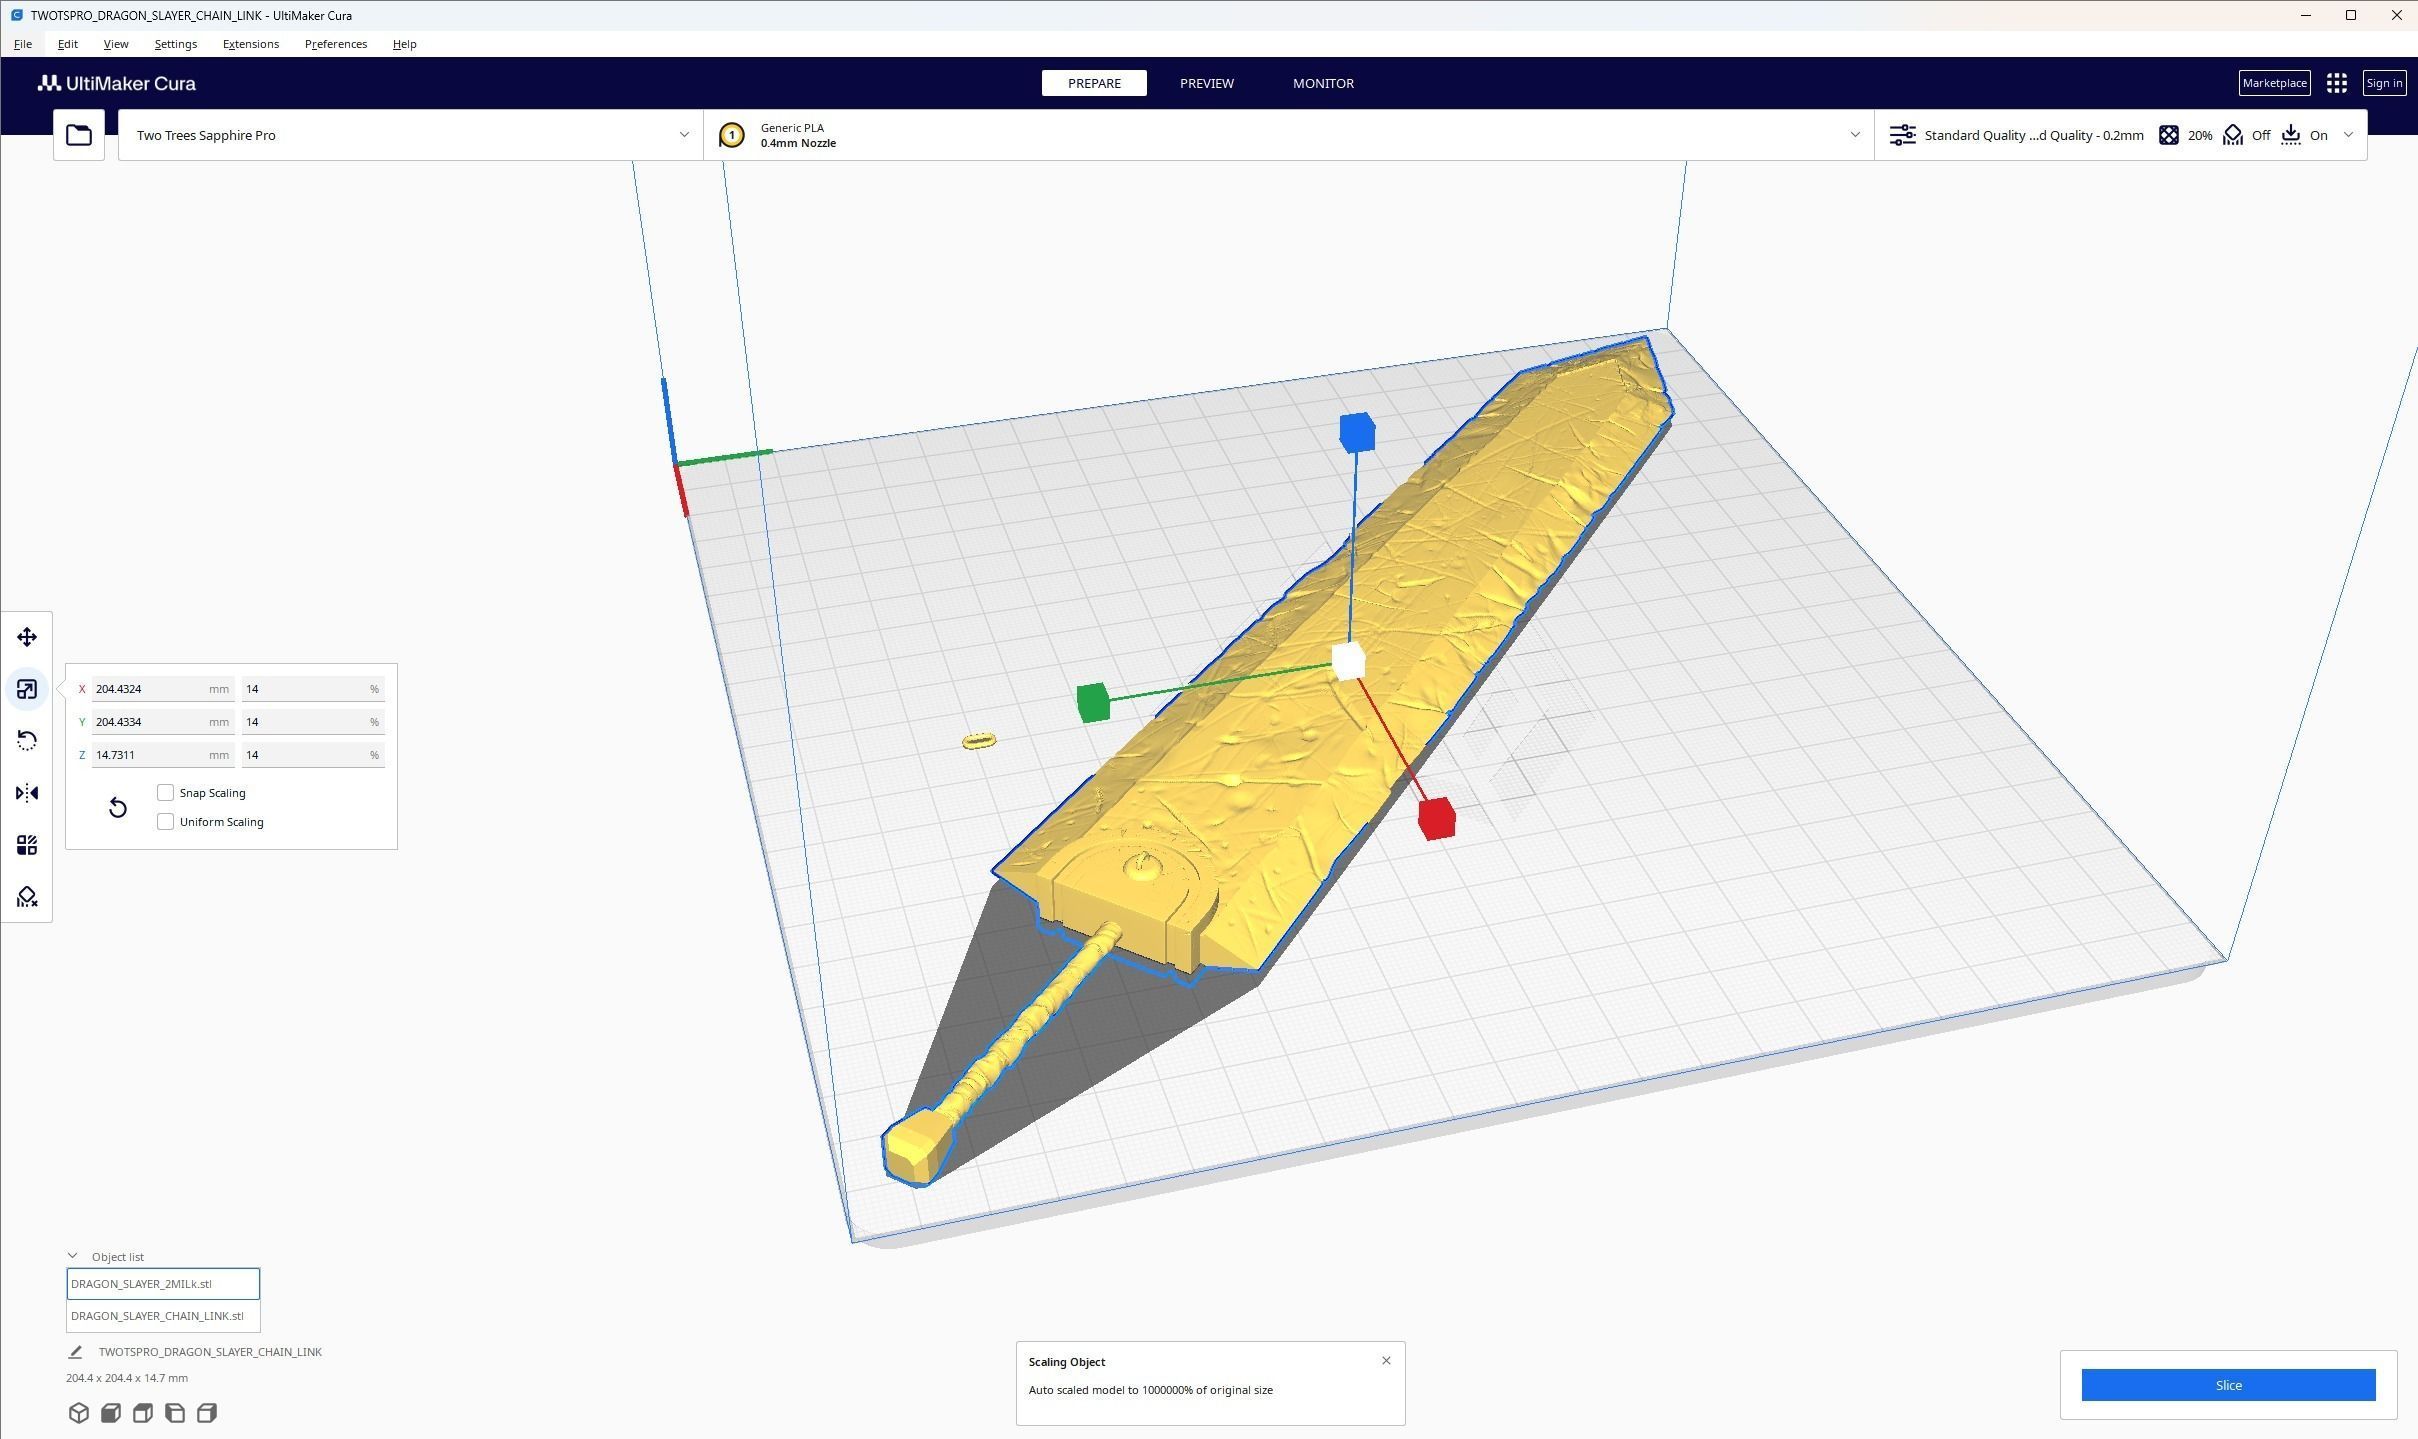
Task: Switch to front view icon
Action: click(x=111, y=1412)
